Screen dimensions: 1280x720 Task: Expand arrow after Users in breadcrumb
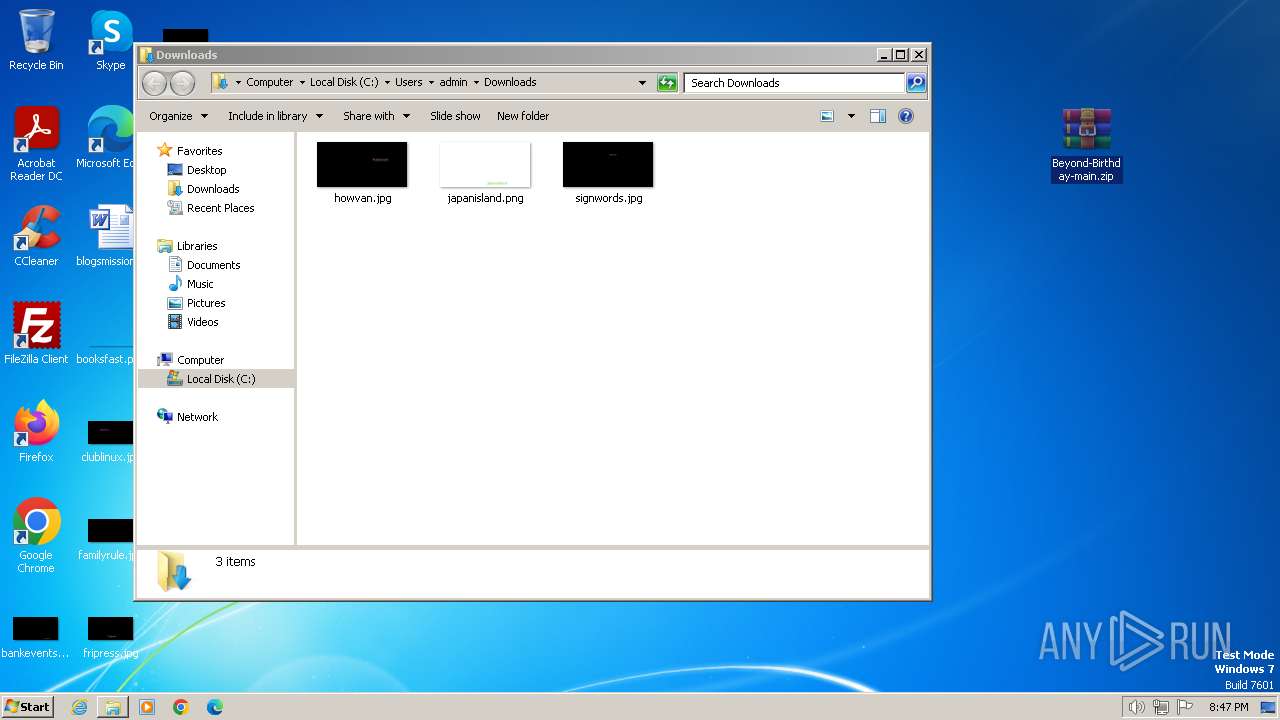pos(431,83)
